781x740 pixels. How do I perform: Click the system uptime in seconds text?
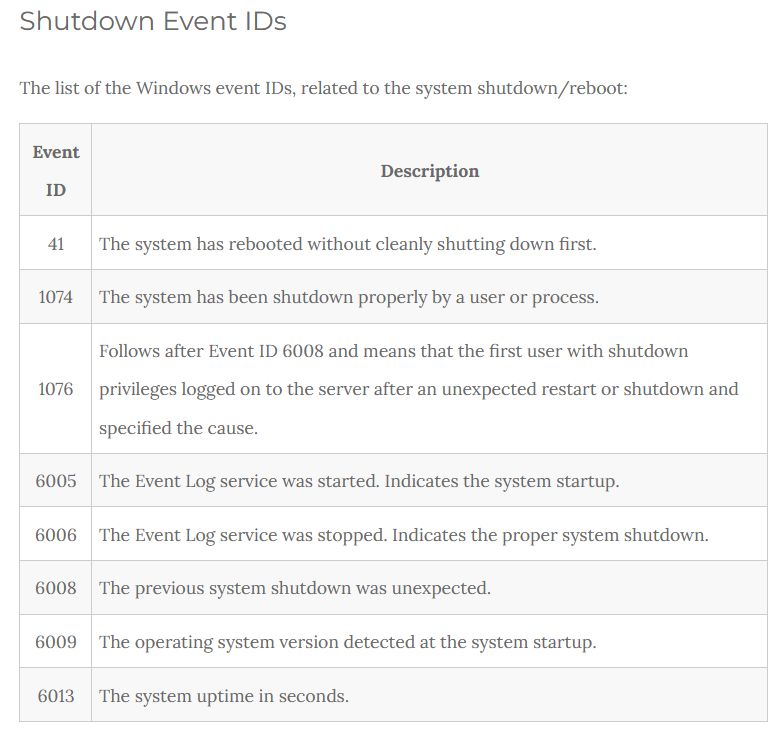224,696
